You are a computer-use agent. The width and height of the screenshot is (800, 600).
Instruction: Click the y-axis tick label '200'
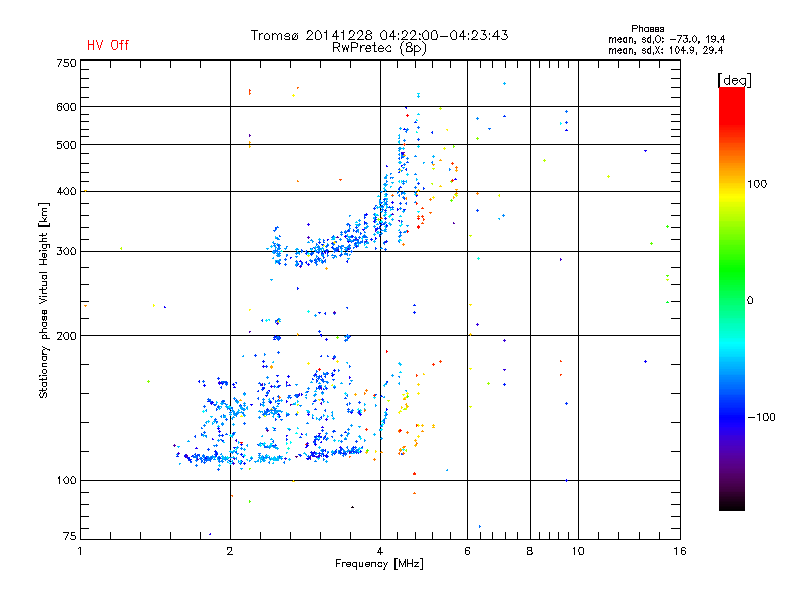click(66, 336)
